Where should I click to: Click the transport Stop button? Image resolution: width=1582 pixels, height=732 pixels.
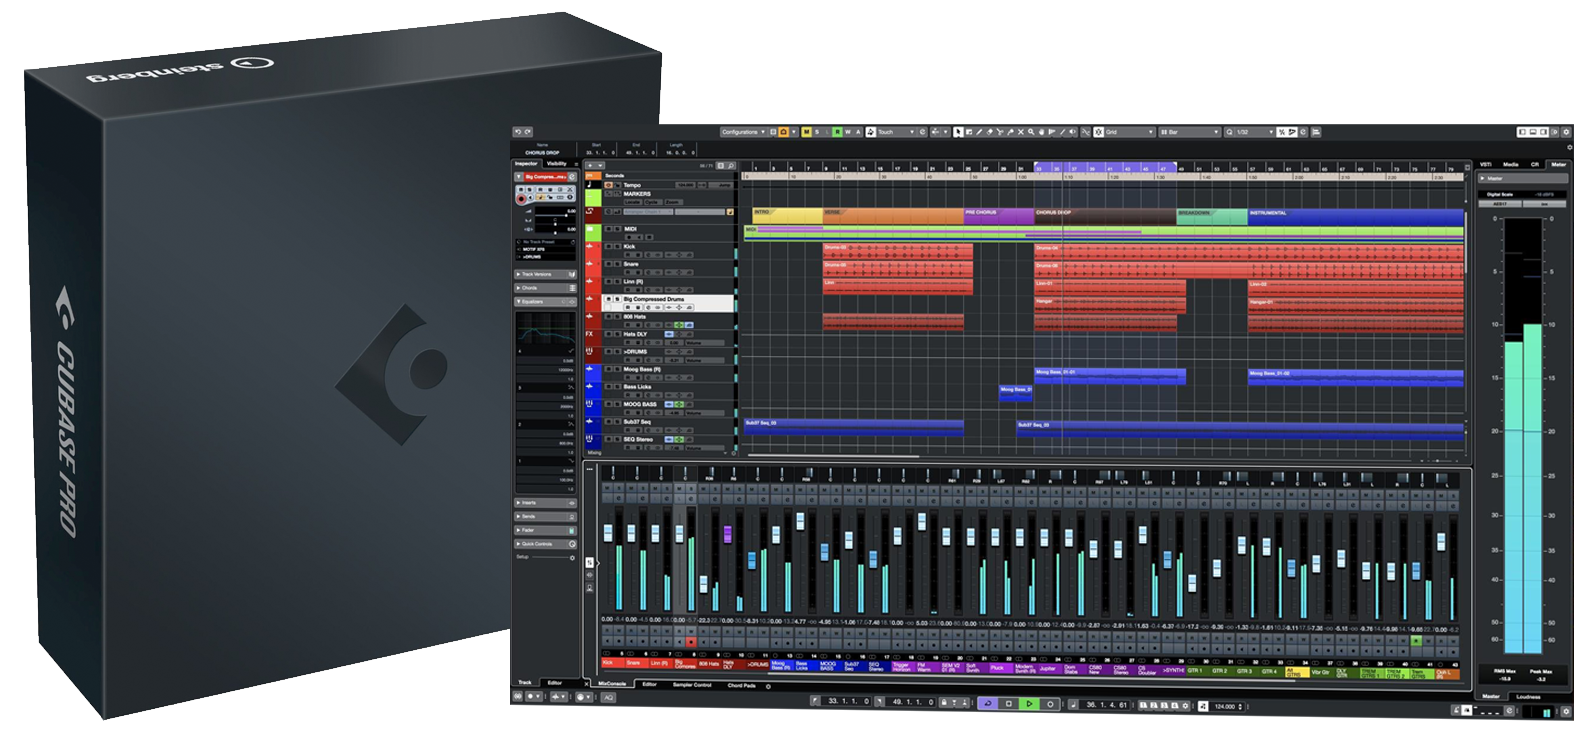1008,703
